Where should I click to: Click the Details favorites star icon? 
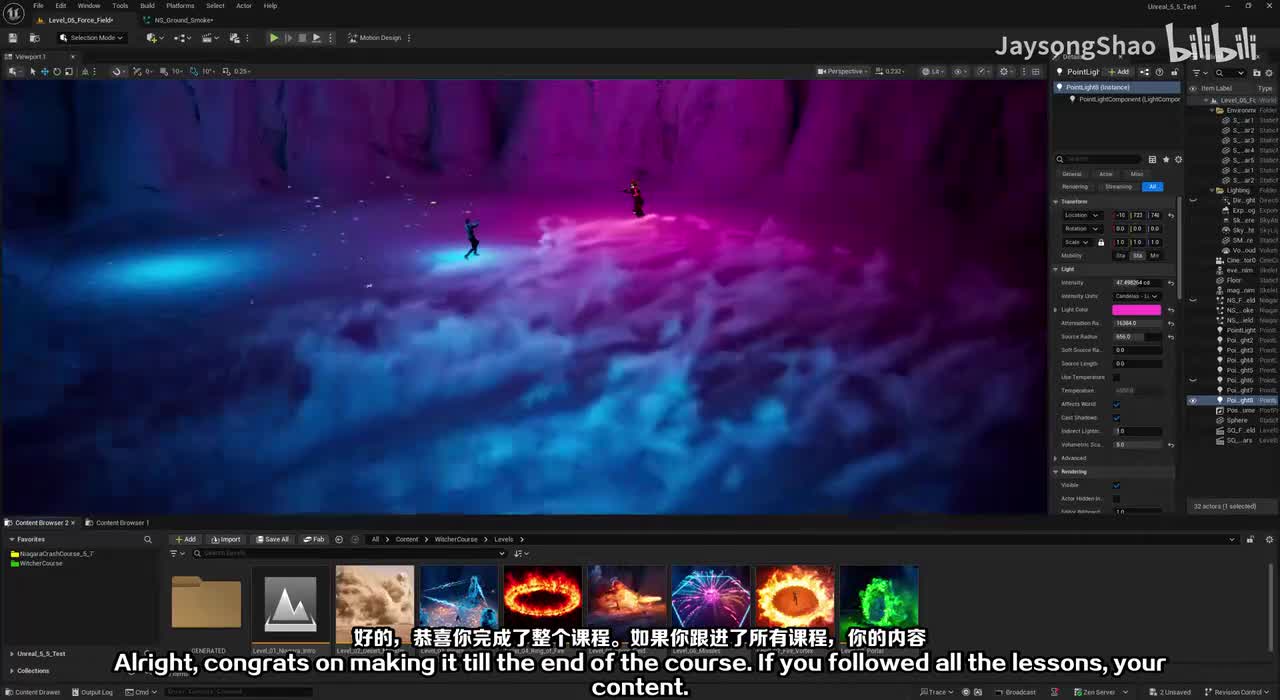[x=1165, y=159]
